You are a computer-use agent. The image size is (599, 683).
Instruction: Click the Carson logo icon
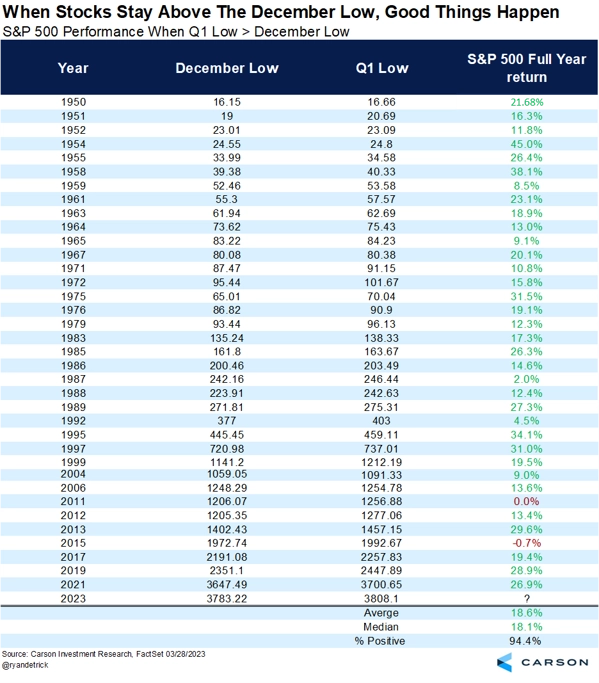(x=504, y=663)
